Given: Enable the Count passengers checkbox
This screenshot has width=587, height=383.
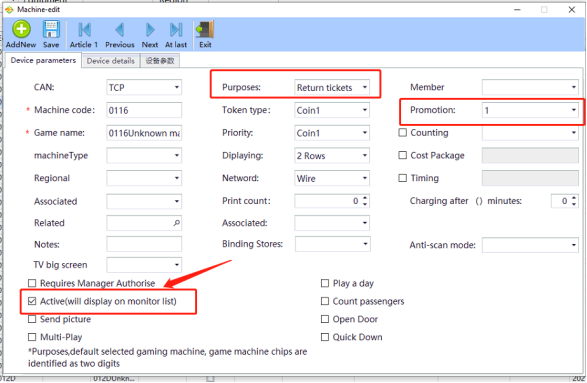Looking at the screenshot, I should 325,301.
